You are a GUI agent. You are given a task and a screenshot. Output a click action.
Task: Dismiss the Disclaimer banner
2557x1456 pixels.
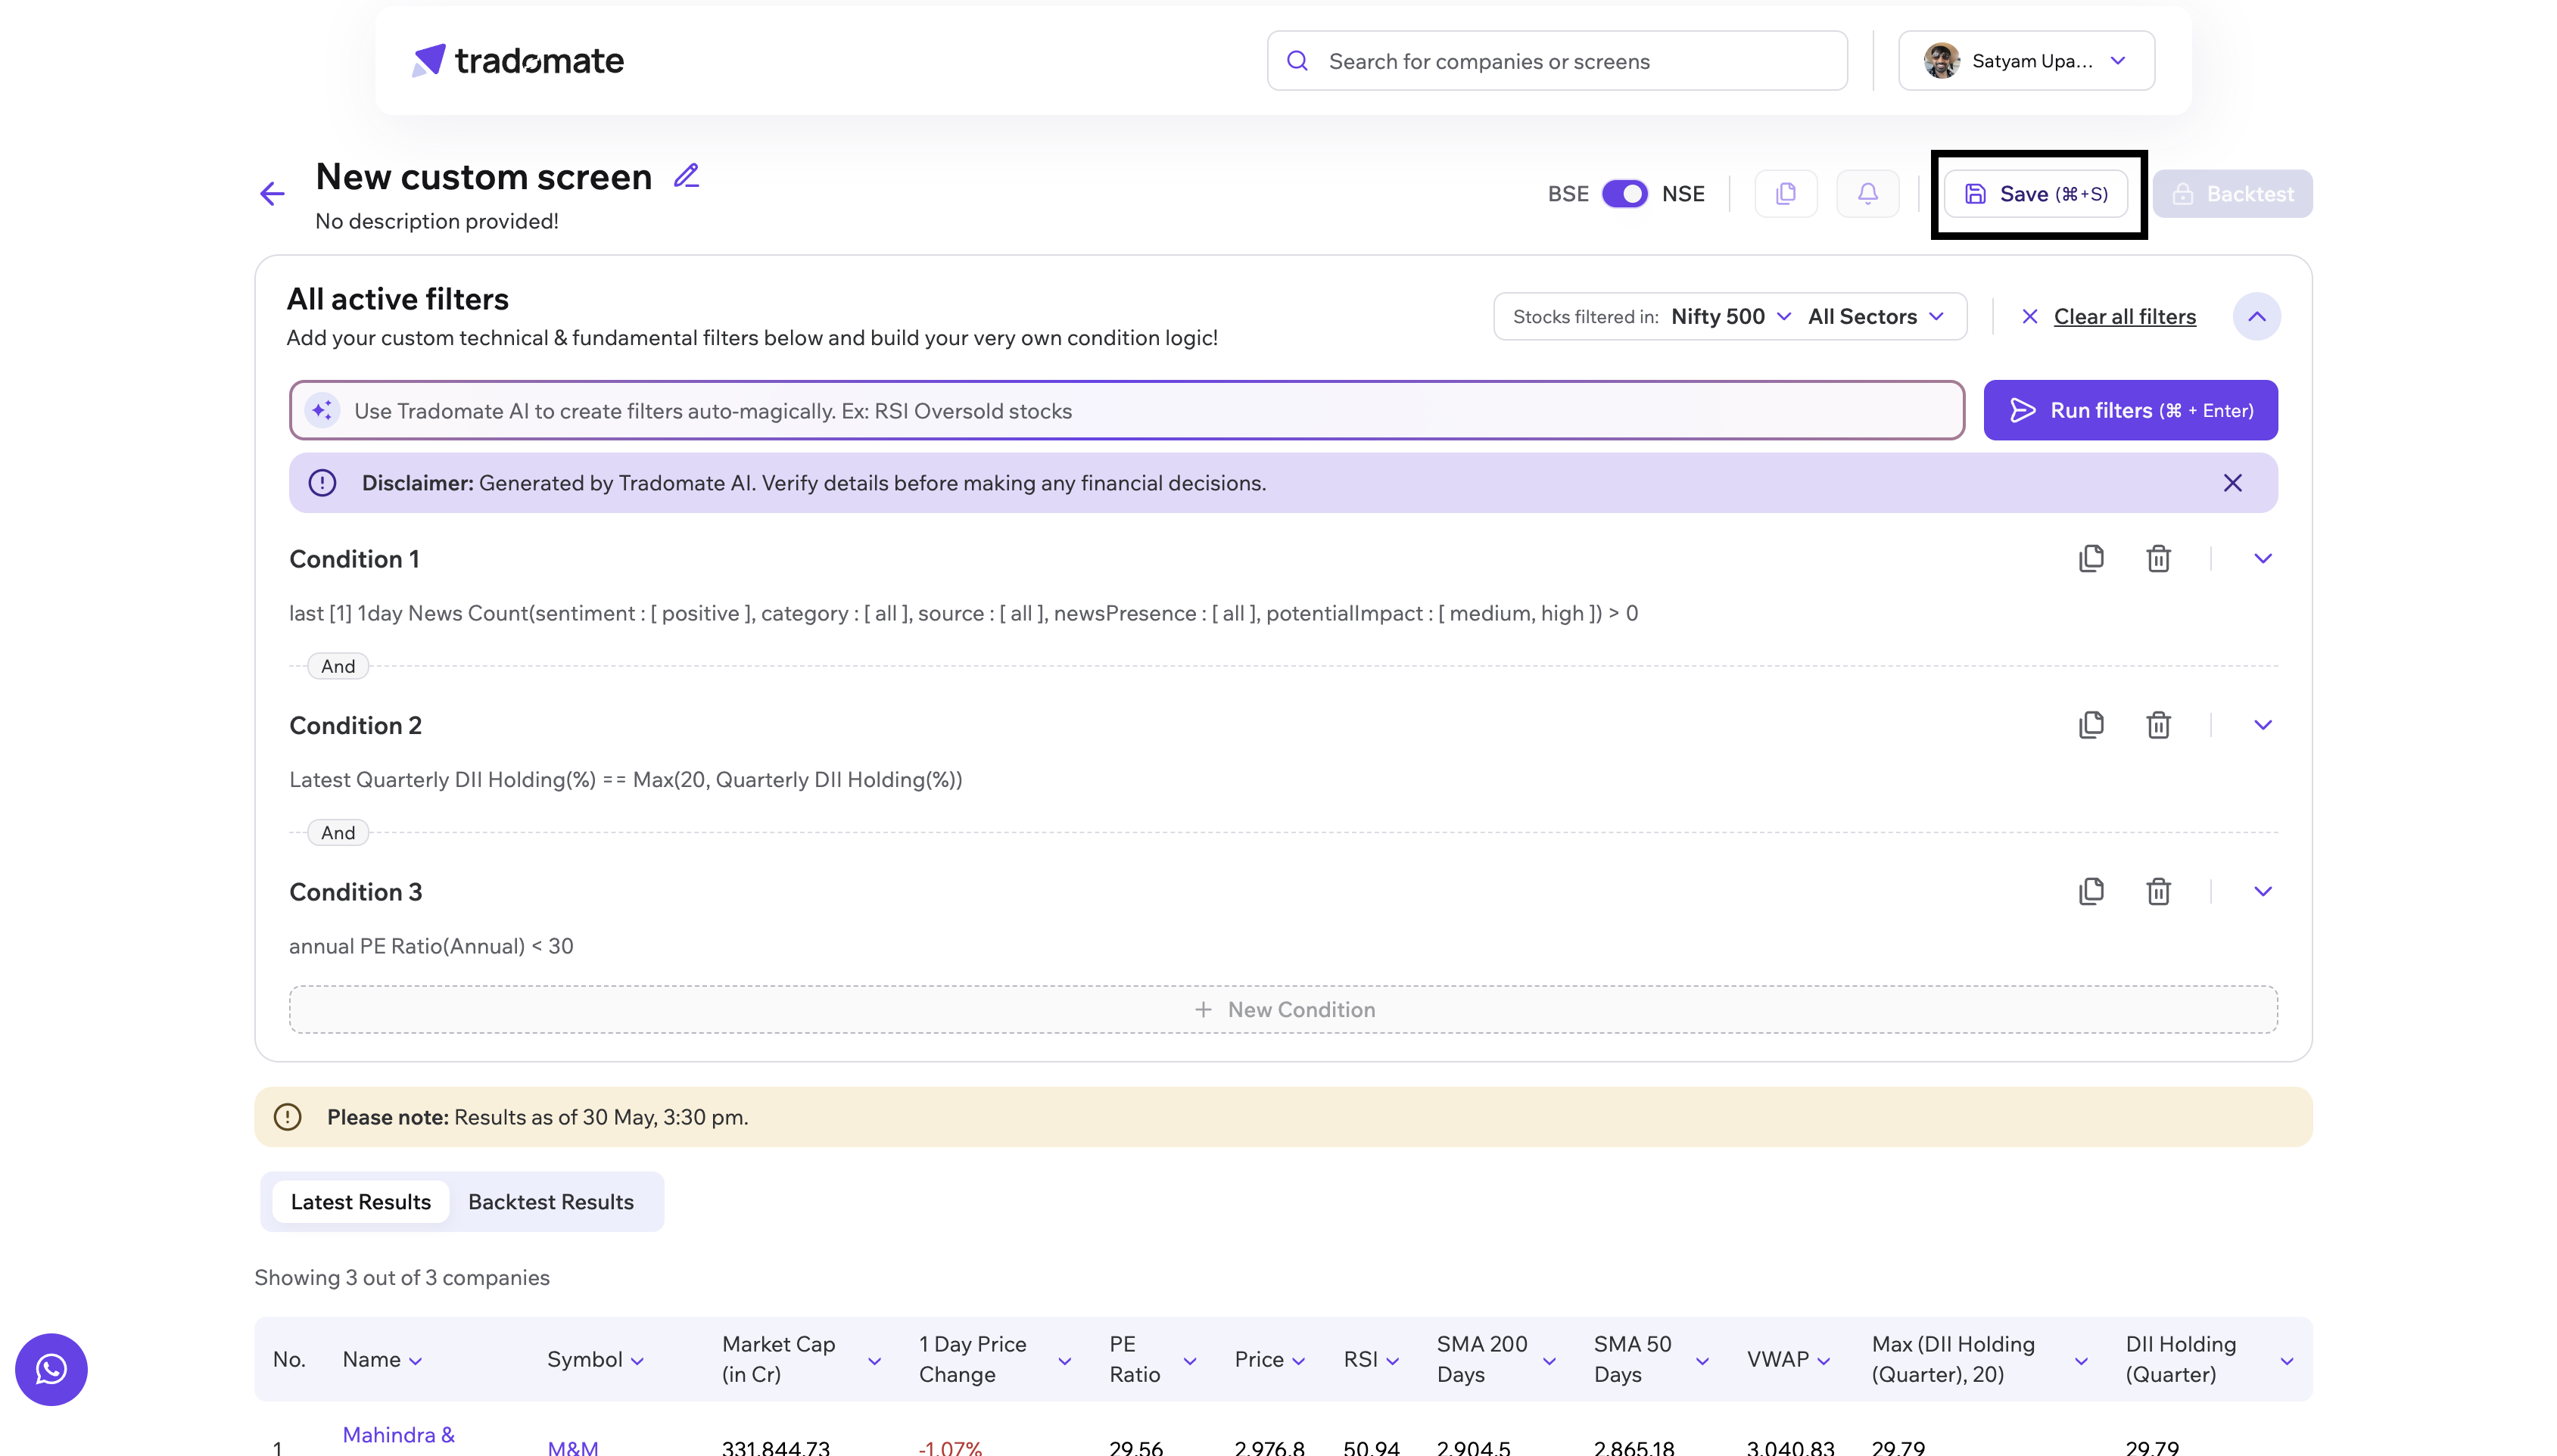2232,483
